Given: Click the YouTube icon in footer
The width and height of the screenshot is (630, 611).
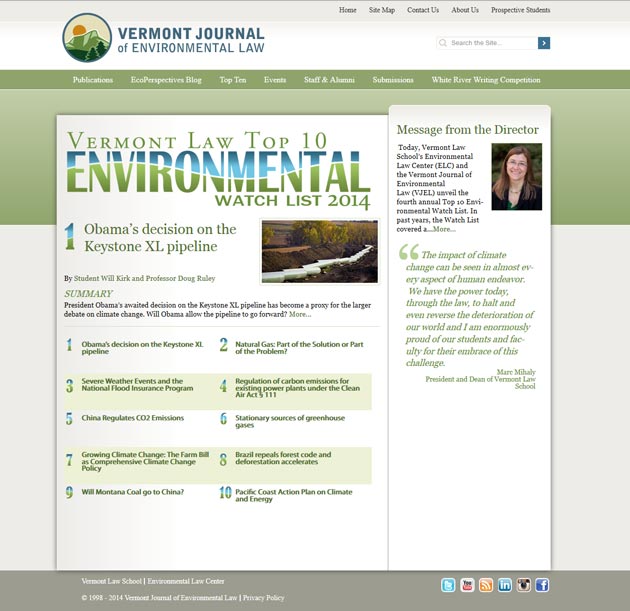Looking at the screenshot, I should pos(467,585).
